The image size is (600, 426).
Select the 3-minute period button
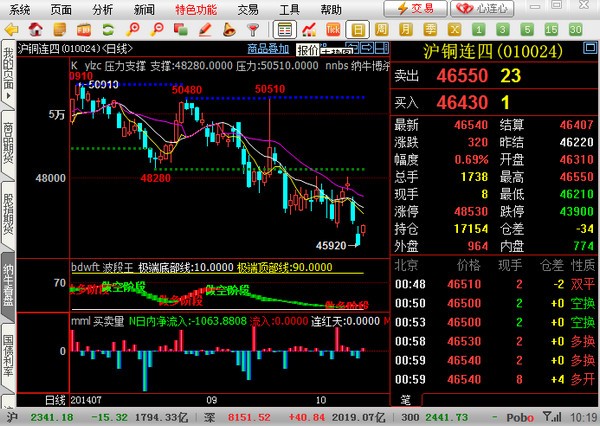tap(503, 29)
